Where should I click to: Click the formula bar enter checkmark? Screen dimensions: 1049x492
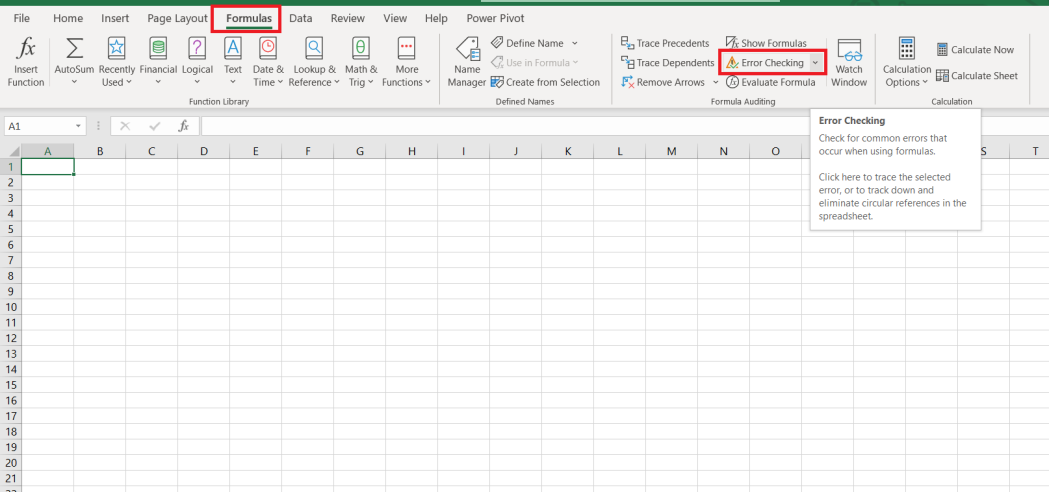point(155,126)
